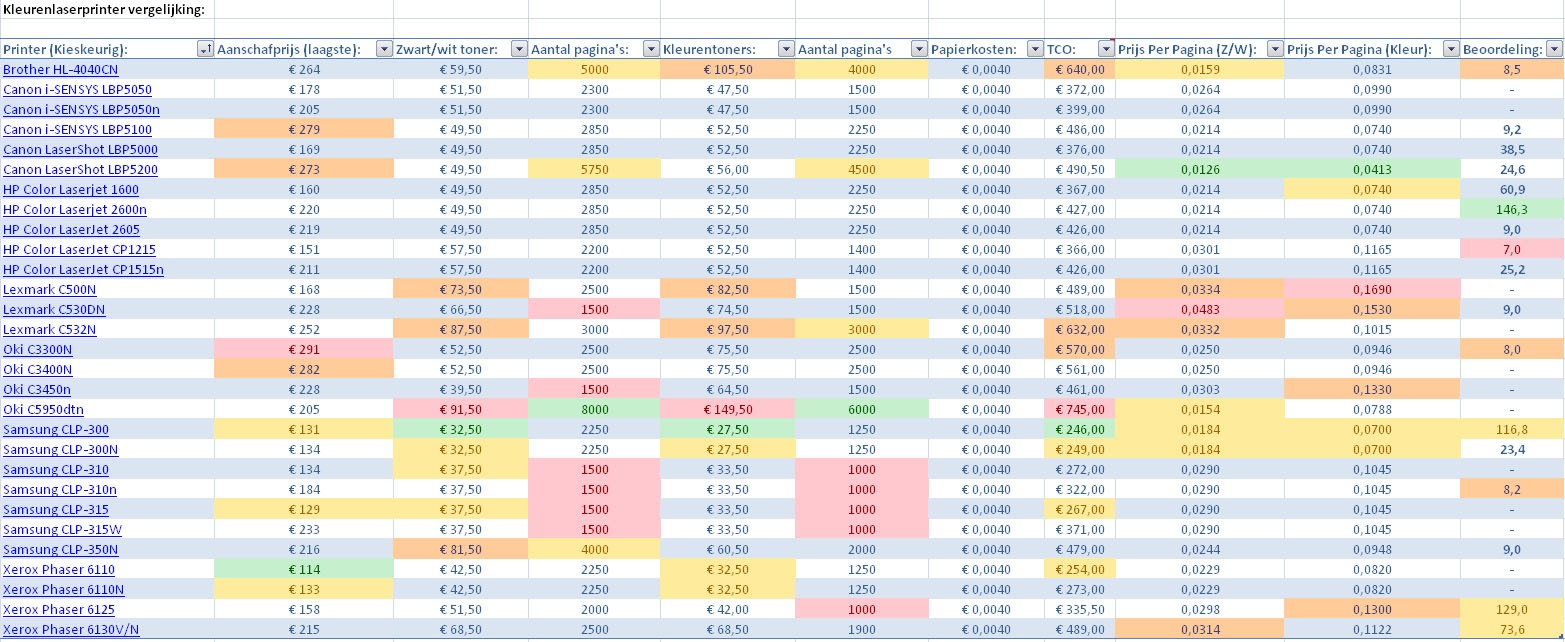Open the HP Color Laserjet 1600 link
The image size is (1565, 642).
click(x=71, y=190)
